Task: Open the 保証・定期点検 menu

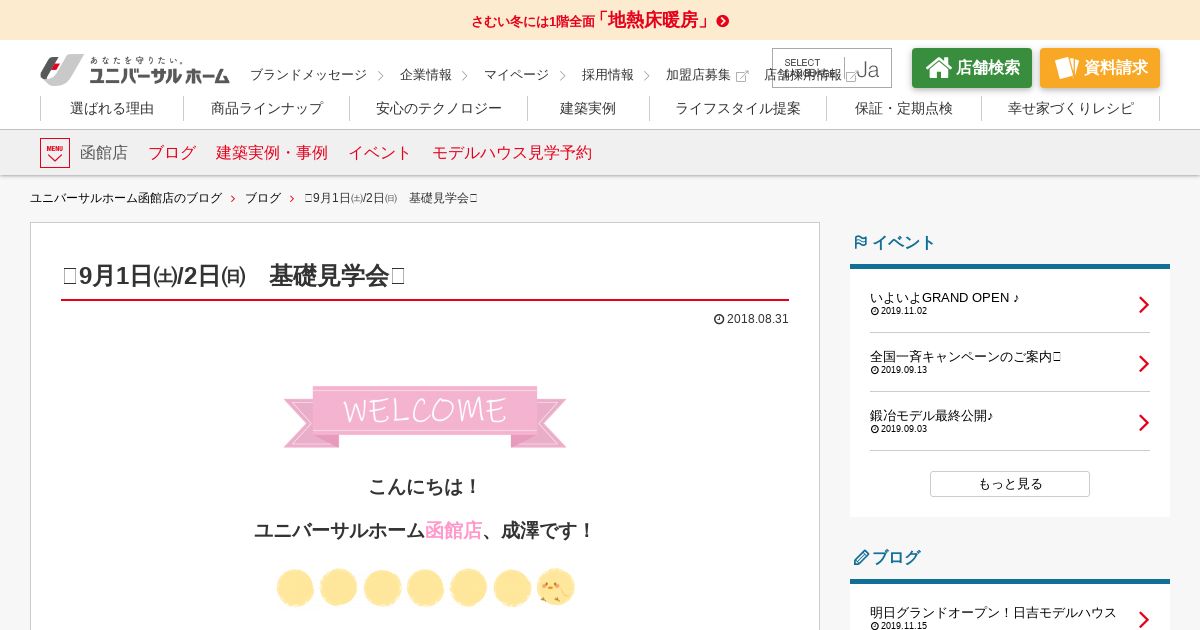Action: 904,108
